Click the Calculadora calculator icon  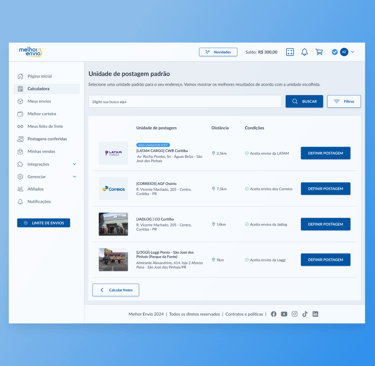20,89
